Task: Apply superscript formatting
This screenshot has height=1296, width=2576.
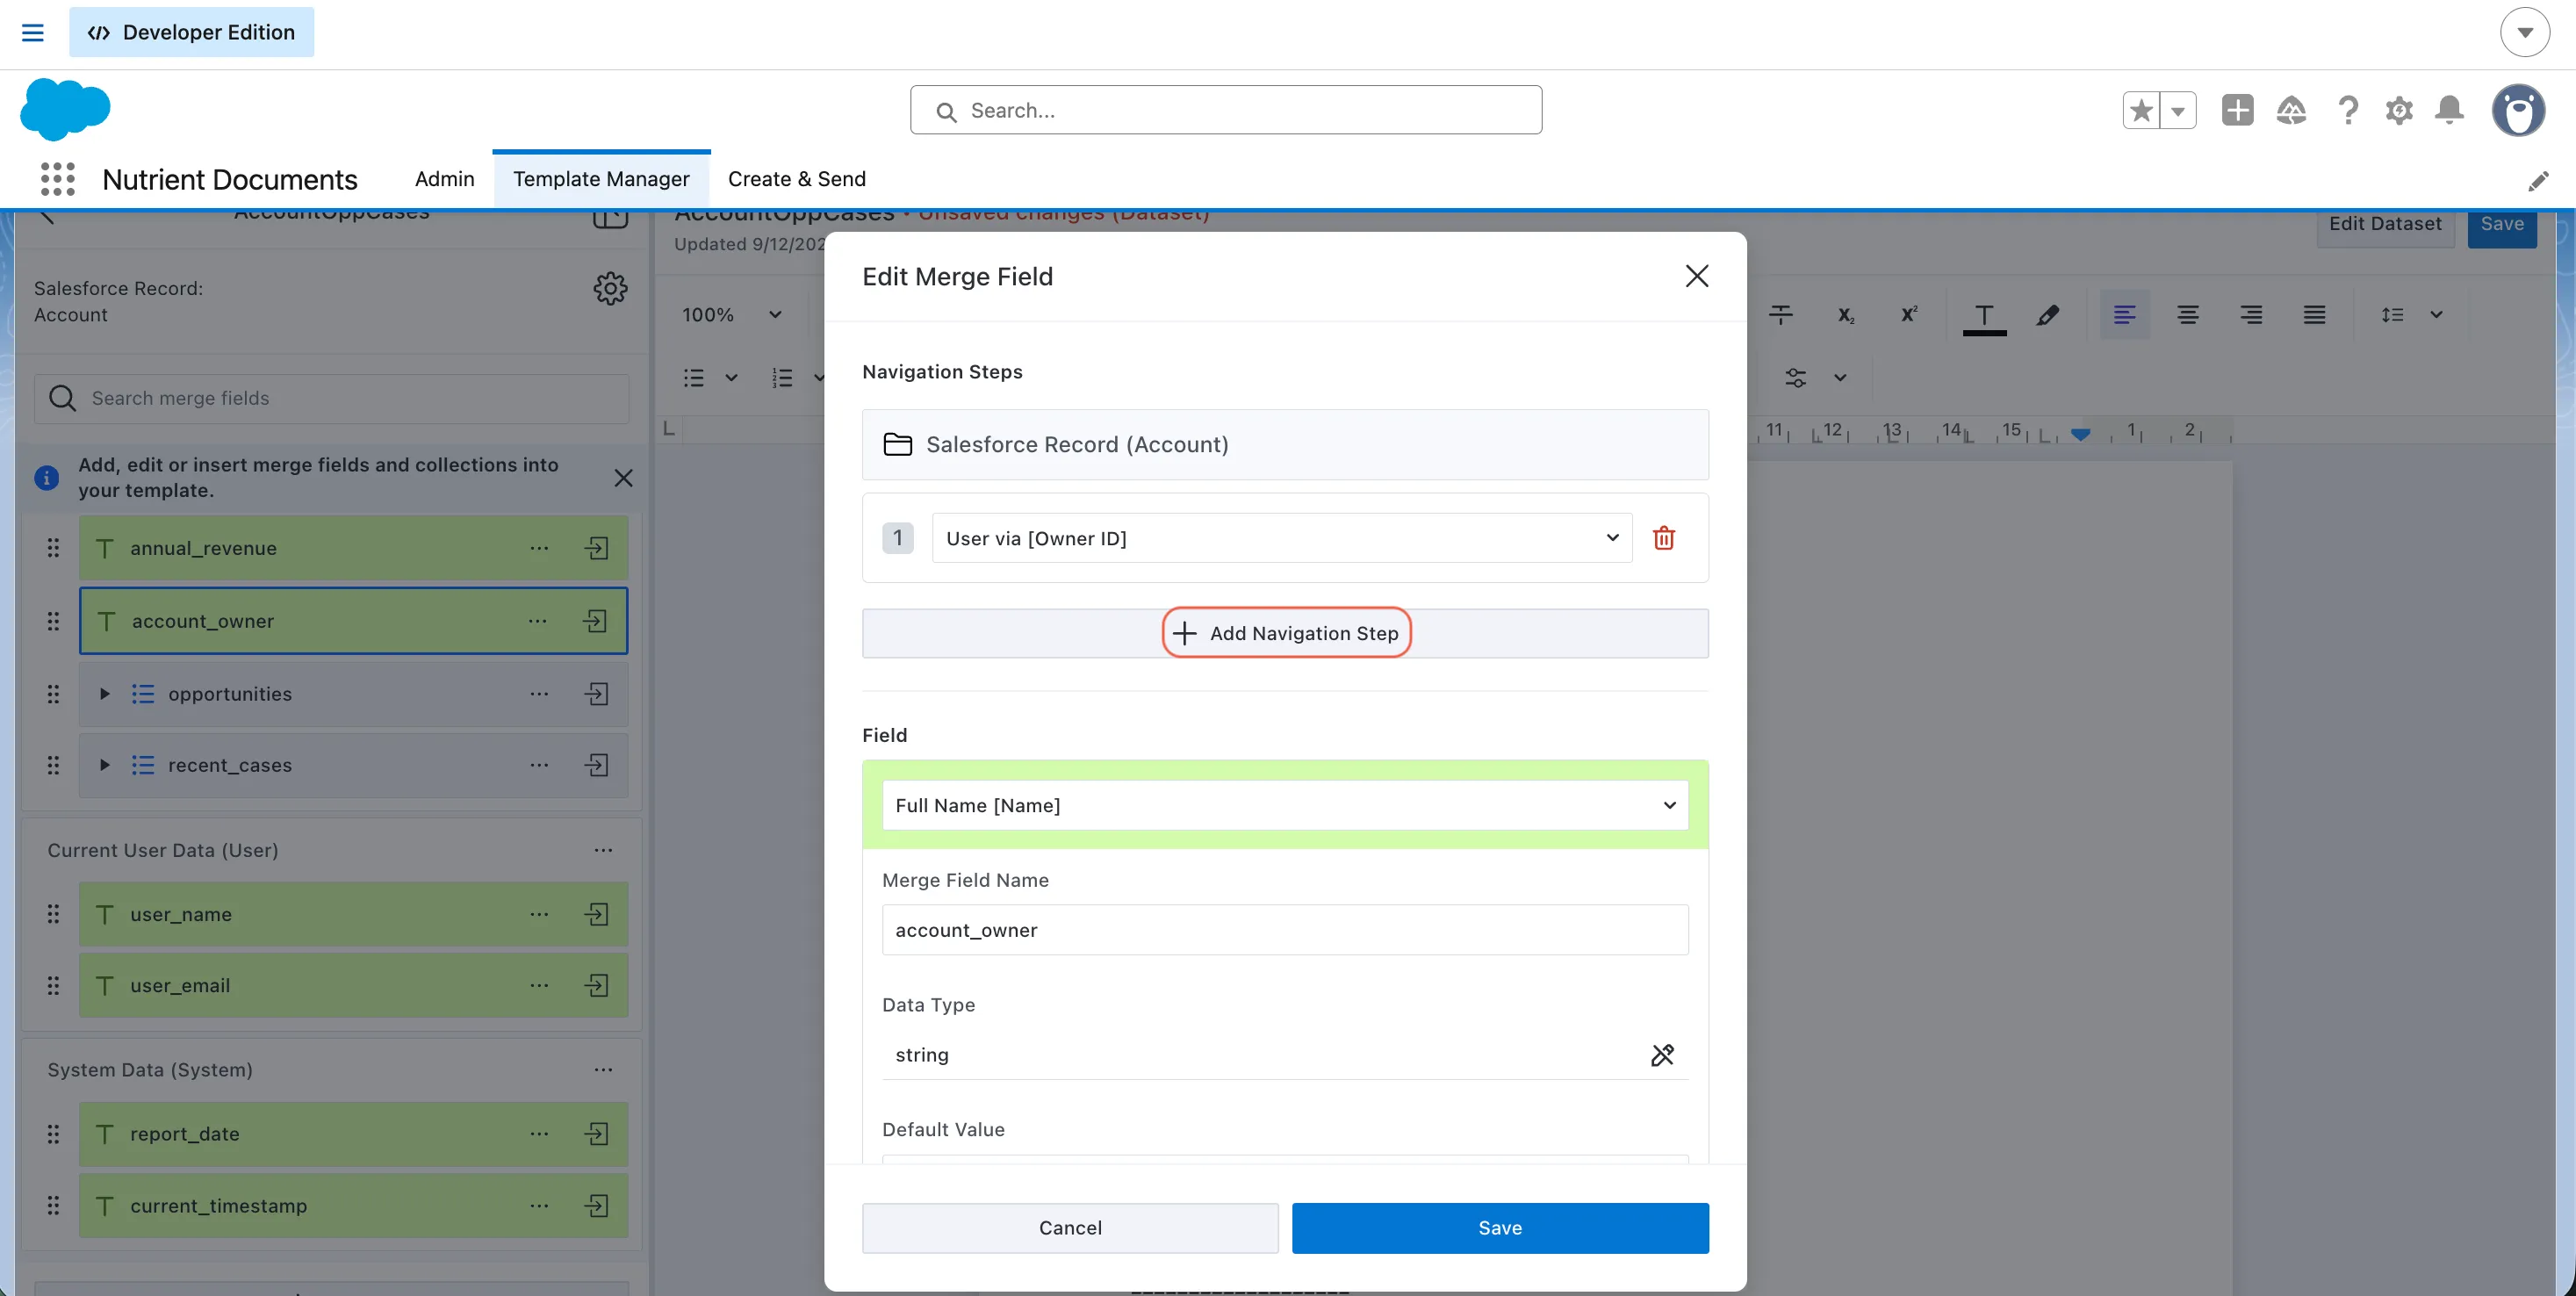Action: (x=1909, y=315)
